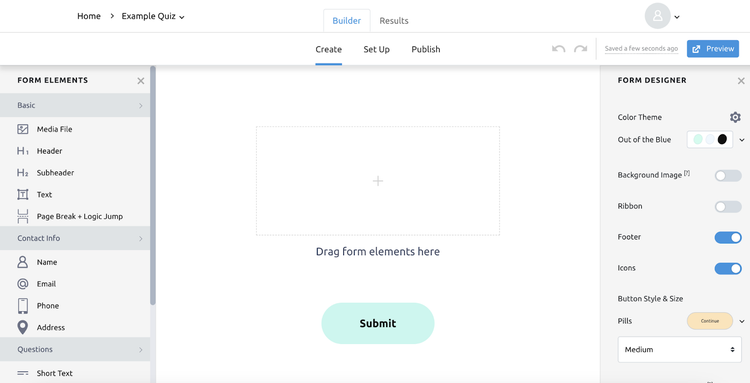Click the Subheader label text

point(55,173)
